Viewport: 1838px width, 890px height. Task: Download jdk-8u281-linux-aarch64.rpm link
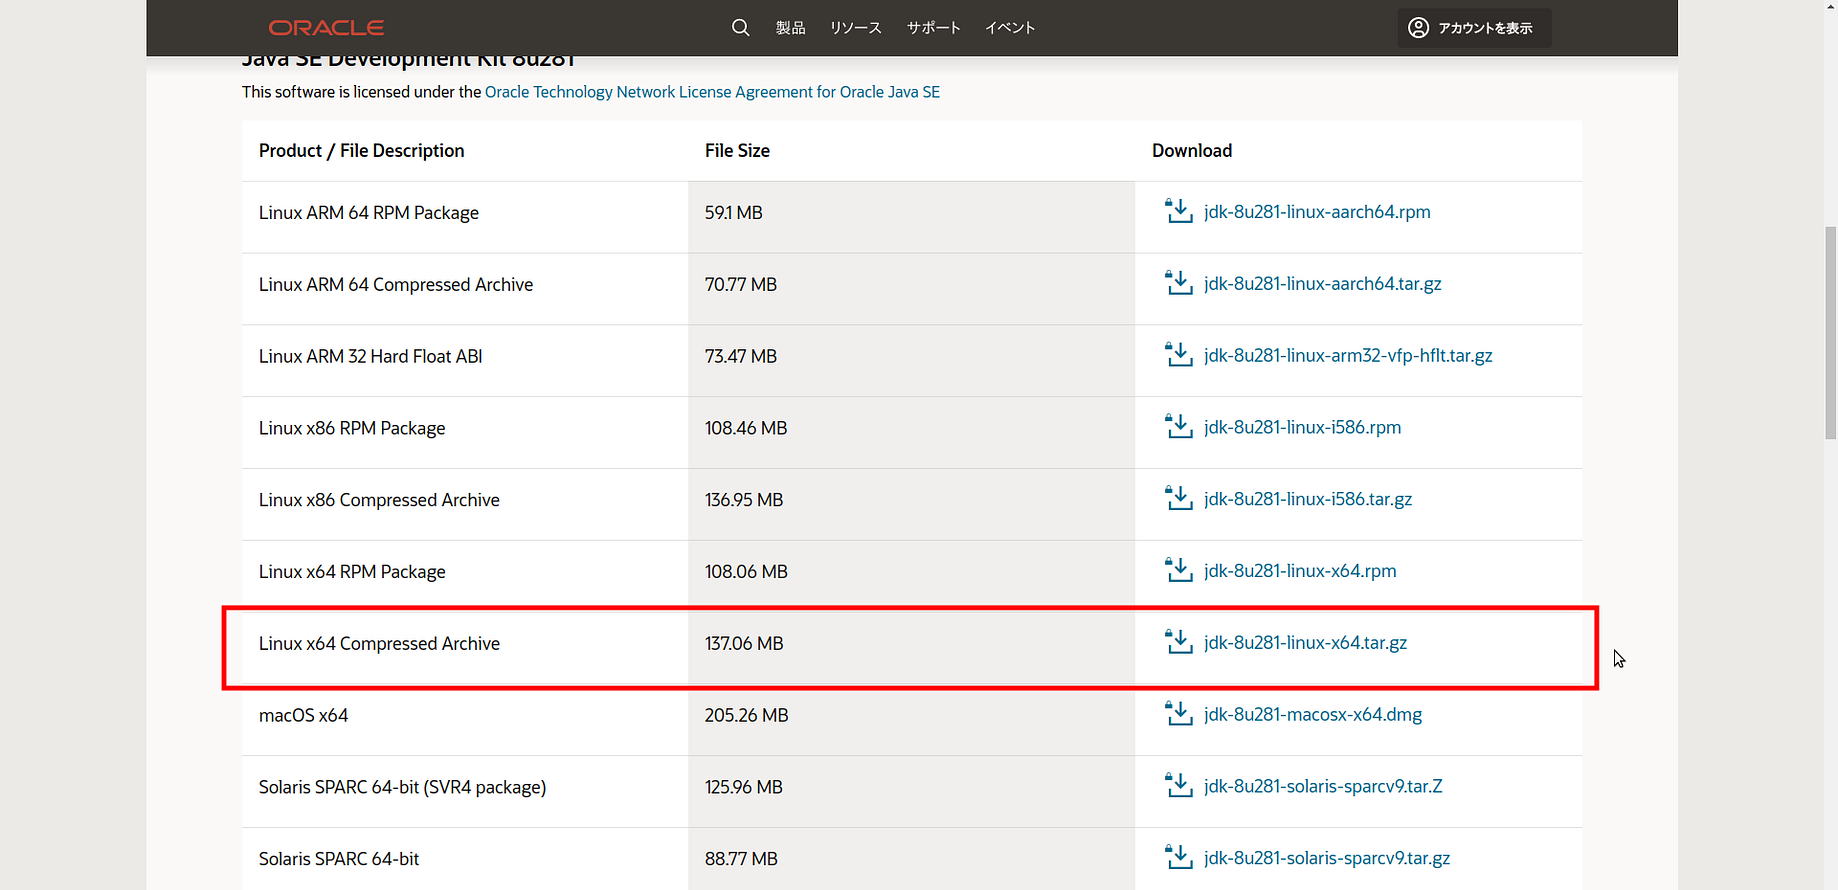click(x=1317, y=212)
